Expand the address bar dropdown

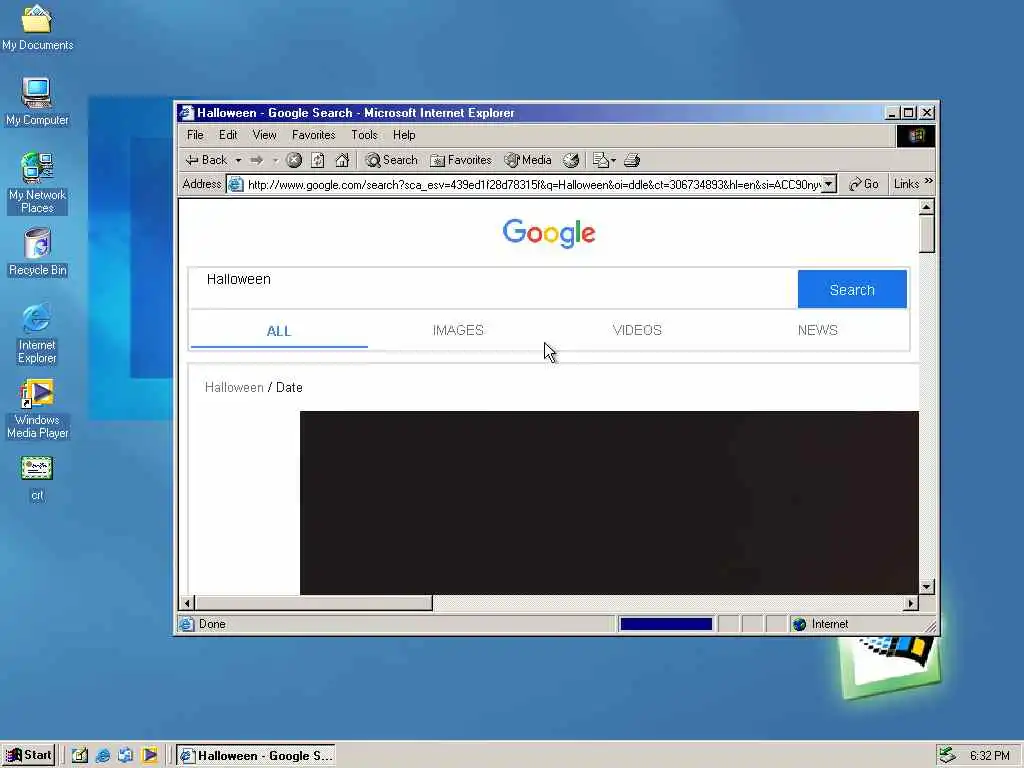pos(829,185)
